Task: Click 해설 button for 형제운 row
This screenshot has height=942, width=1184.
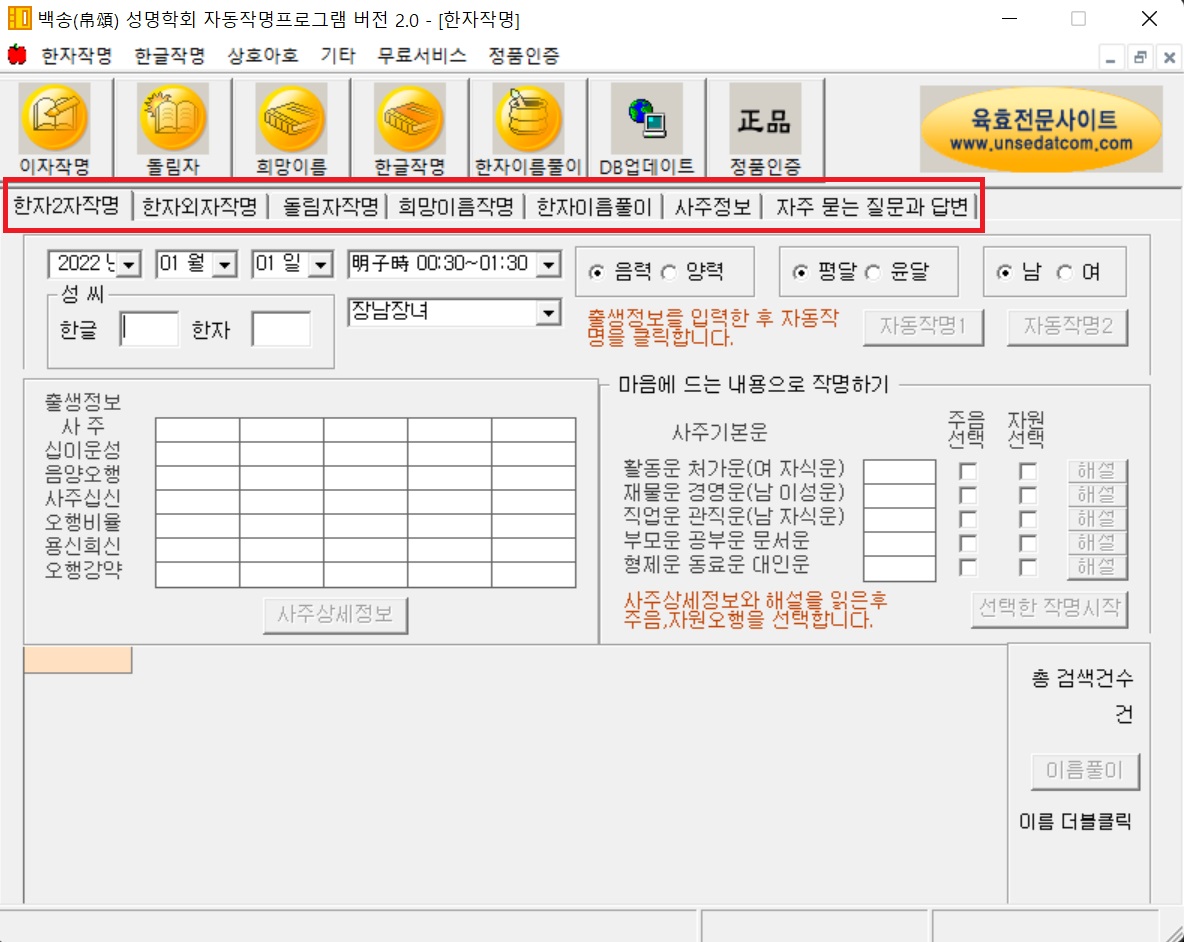Action: point(1097,568)
